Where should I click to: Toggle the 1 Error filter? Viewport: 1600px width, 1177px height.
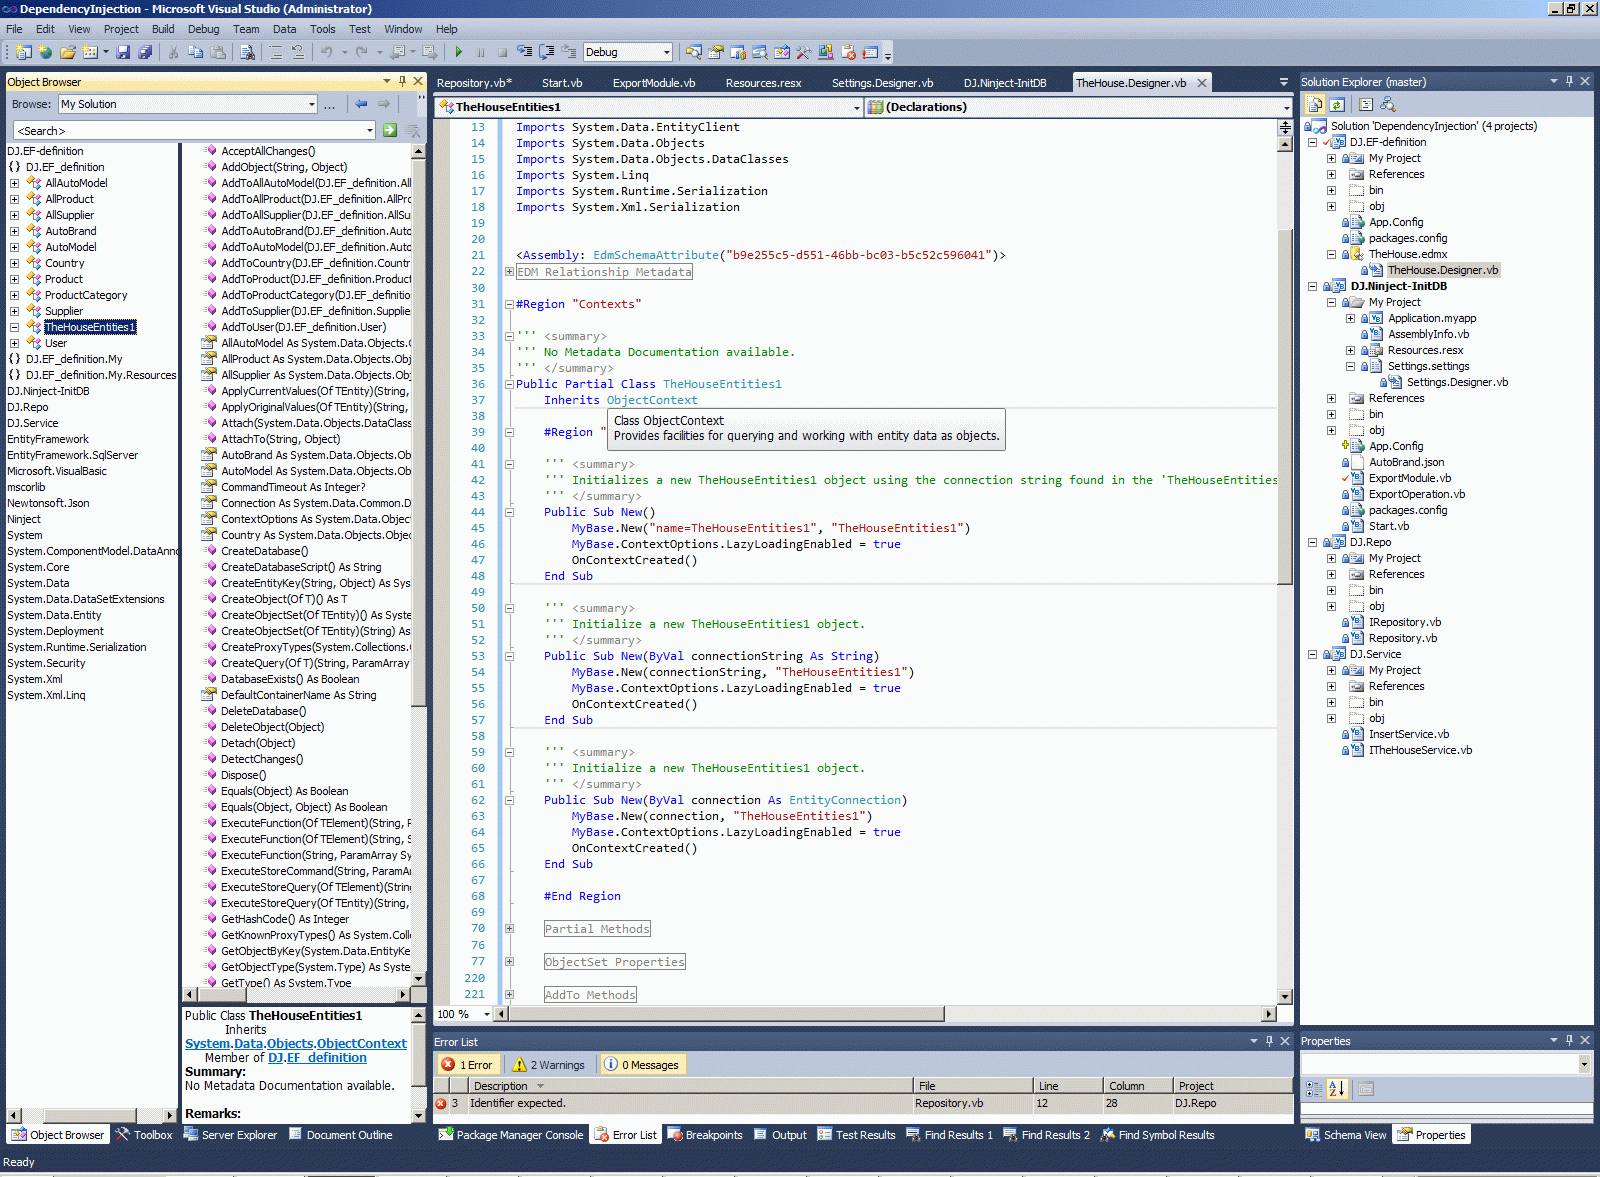click(x=467, y=1065)
